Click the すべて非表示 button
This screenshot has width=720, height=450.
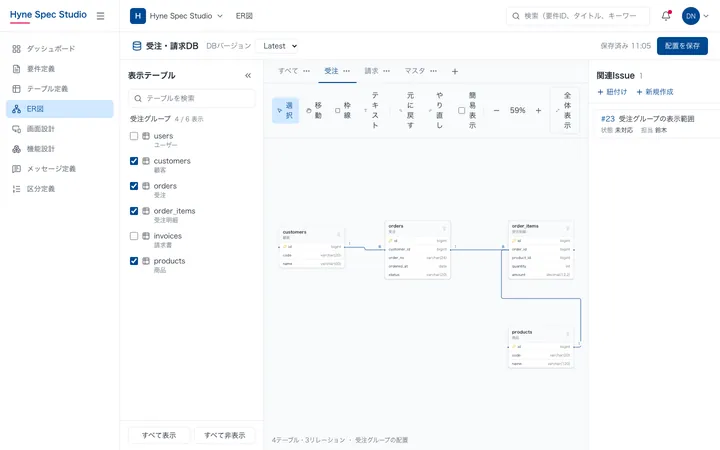coord(225,435)
